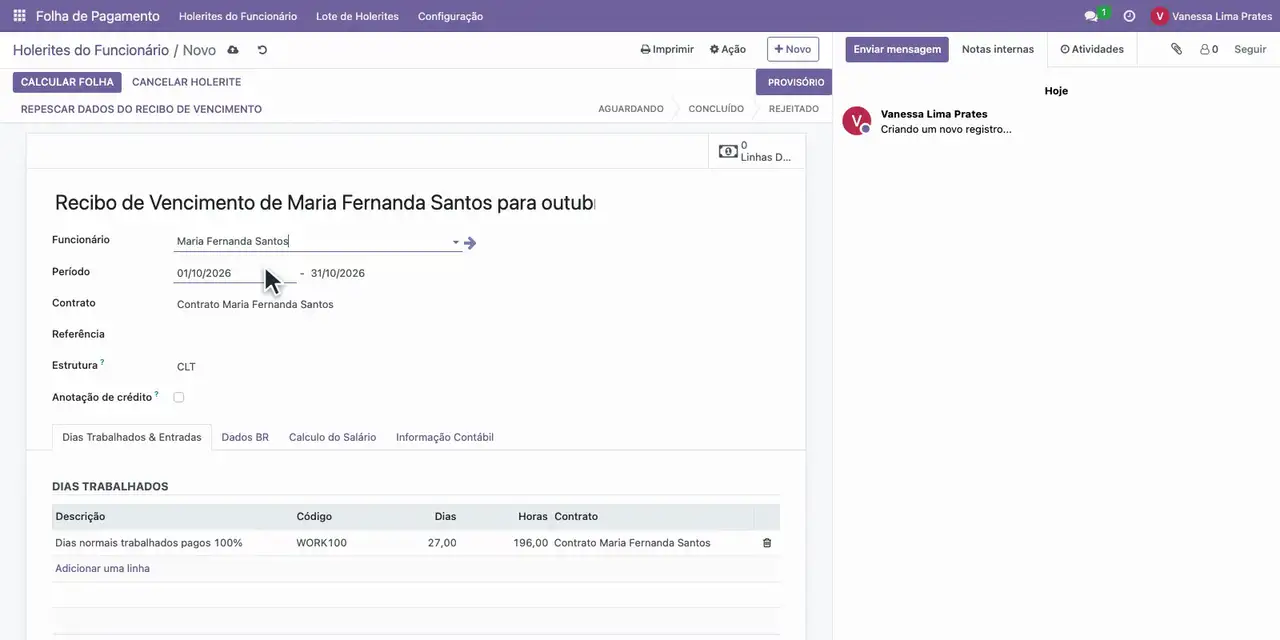Click the Seguir button
The image size is (1280, 640).
click(1250, 49)
